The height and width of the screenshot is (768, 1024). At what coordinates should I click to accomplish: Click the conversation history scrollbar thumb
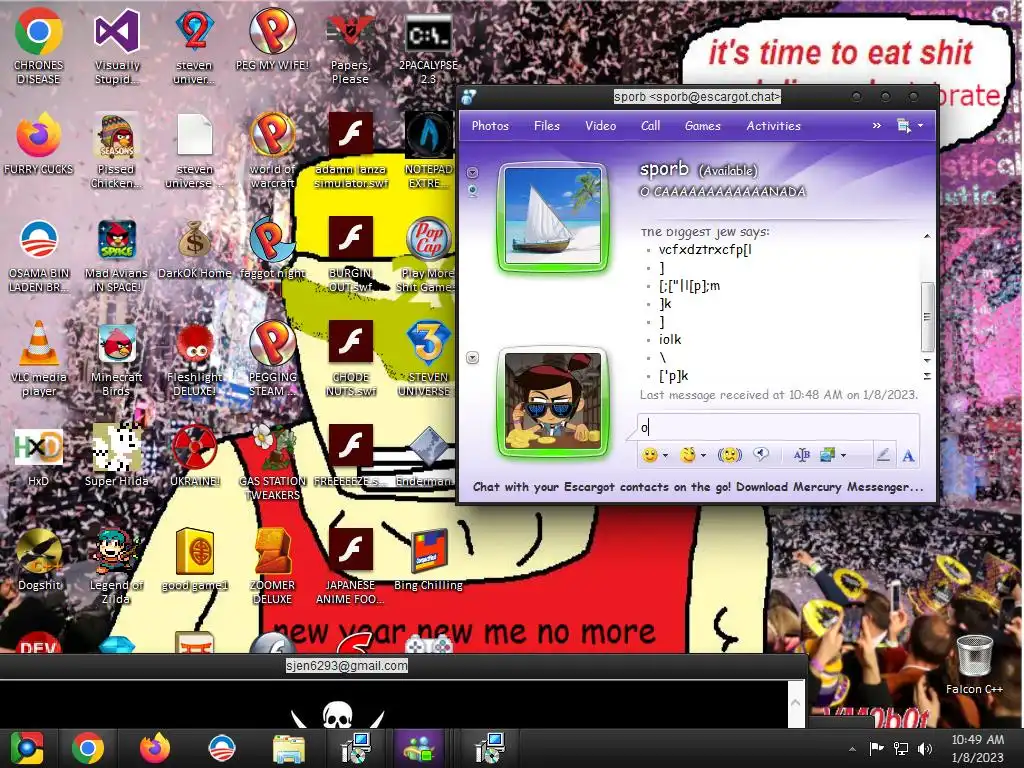click(927, 316)
